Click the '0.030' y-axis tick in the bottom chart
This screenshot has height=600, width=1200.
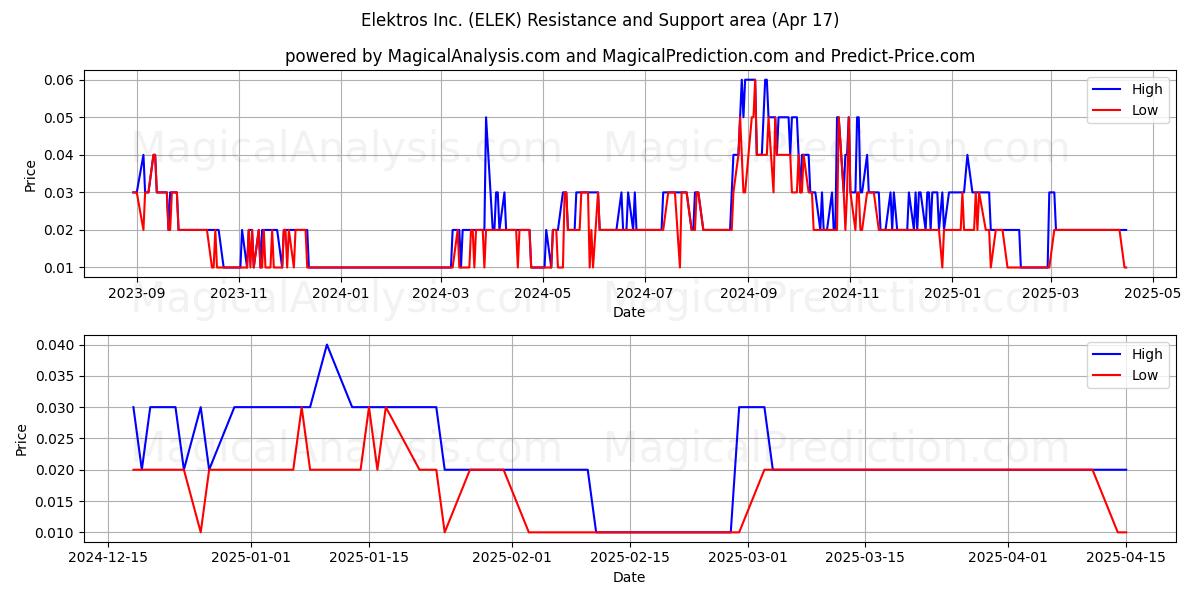click(x=56, y=408)
